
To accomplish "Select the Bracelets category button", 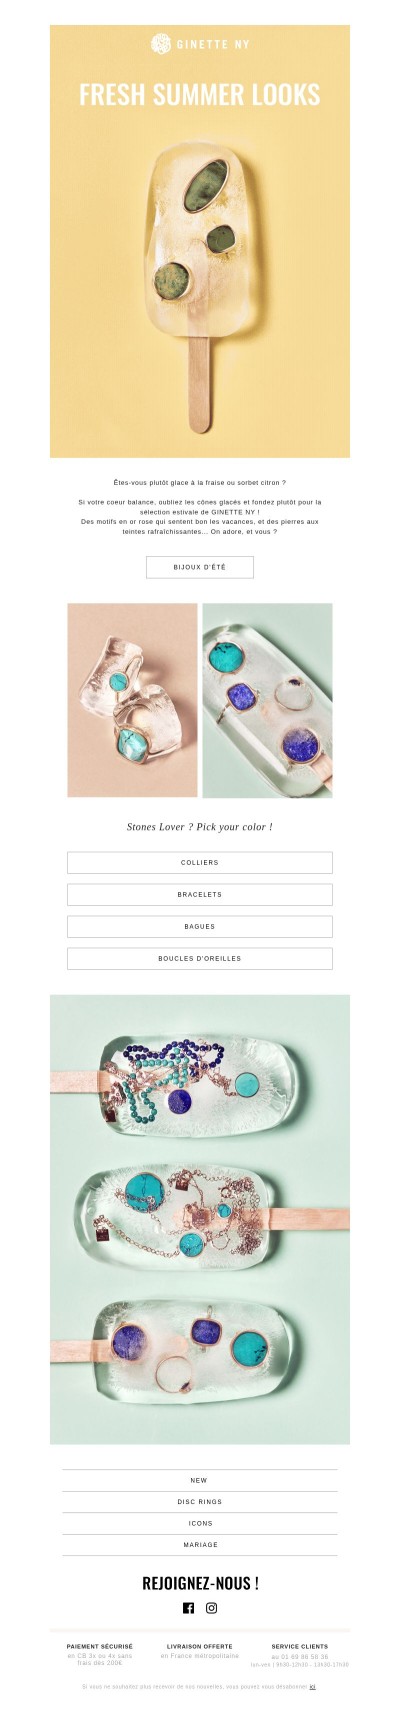I will 200,894.
